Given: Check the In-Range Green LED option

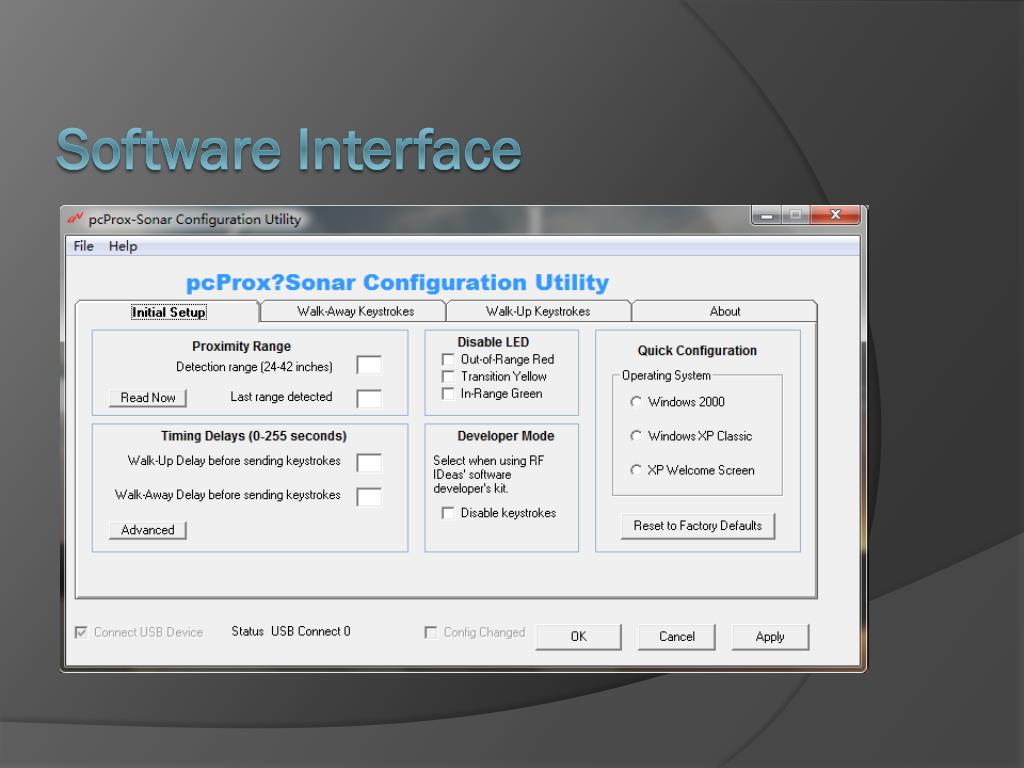Looking at the screenshot, I should pyautogui.click(x=448, y=394).
